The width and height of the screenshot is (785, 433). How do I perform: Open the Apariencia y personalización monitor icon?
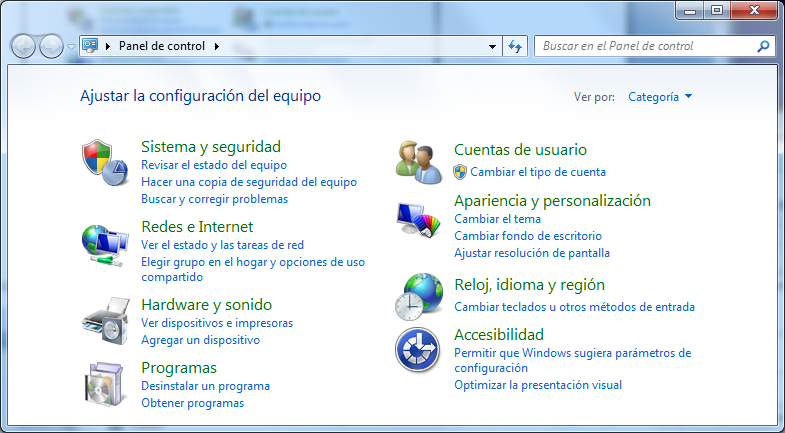[419, 219]
